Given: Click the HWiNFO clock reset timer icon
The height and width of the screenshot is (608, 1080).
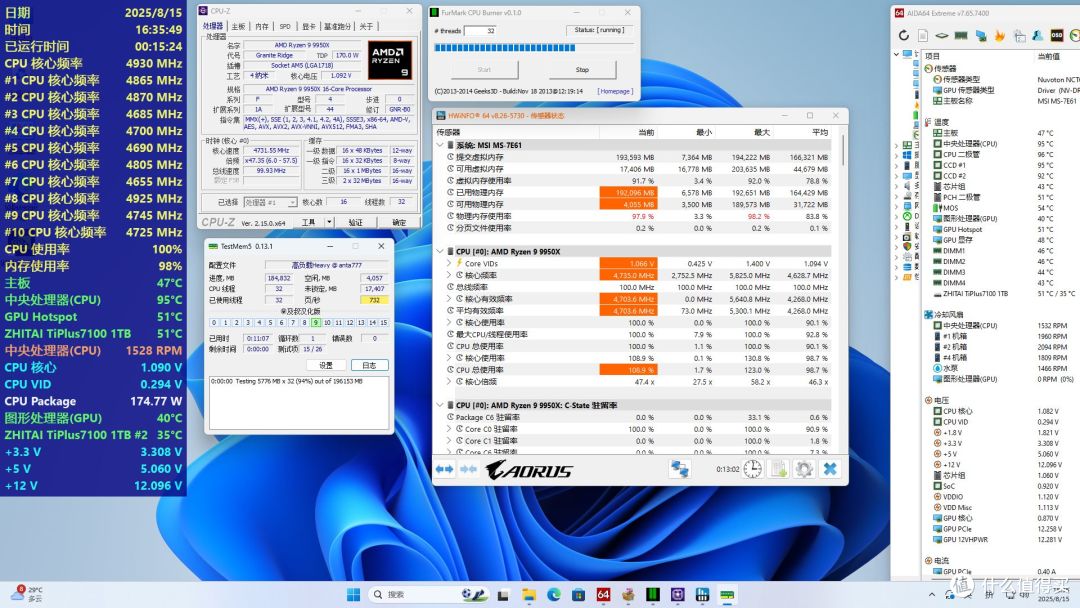Looking at the screenshot, I should pos(752,470).
